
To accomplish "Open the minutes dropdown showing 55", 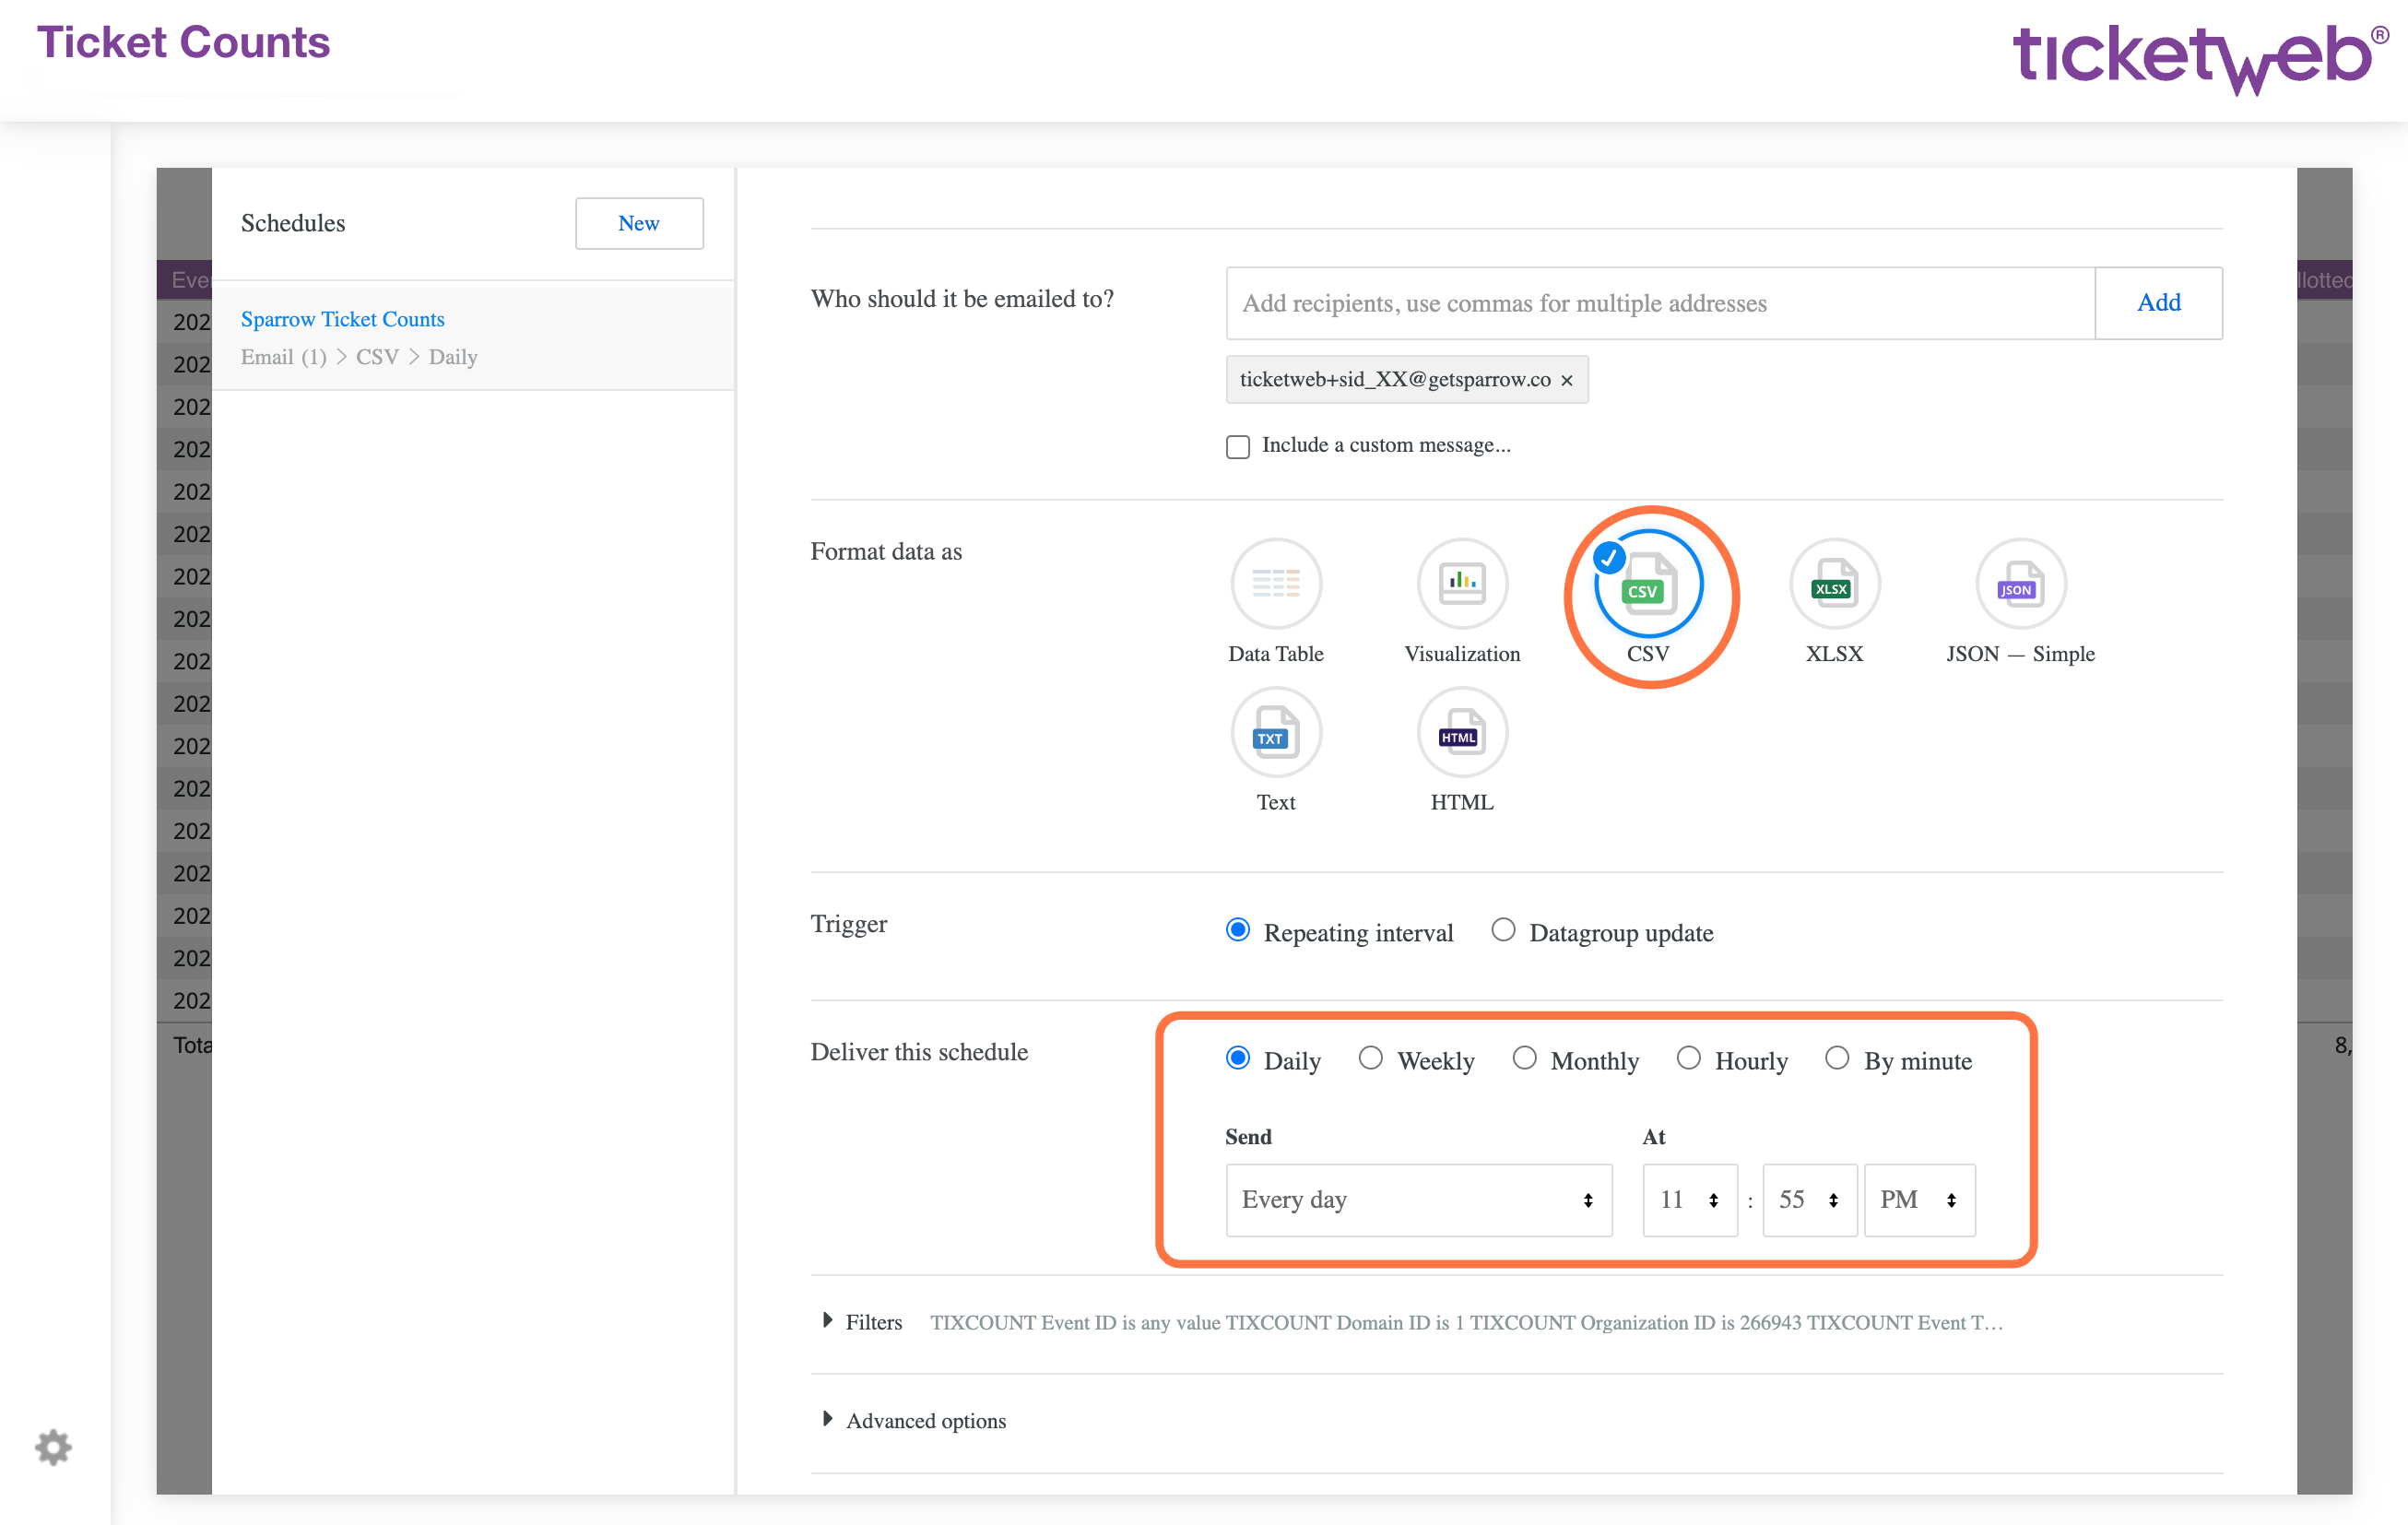I will [x=1809, y=1200].
